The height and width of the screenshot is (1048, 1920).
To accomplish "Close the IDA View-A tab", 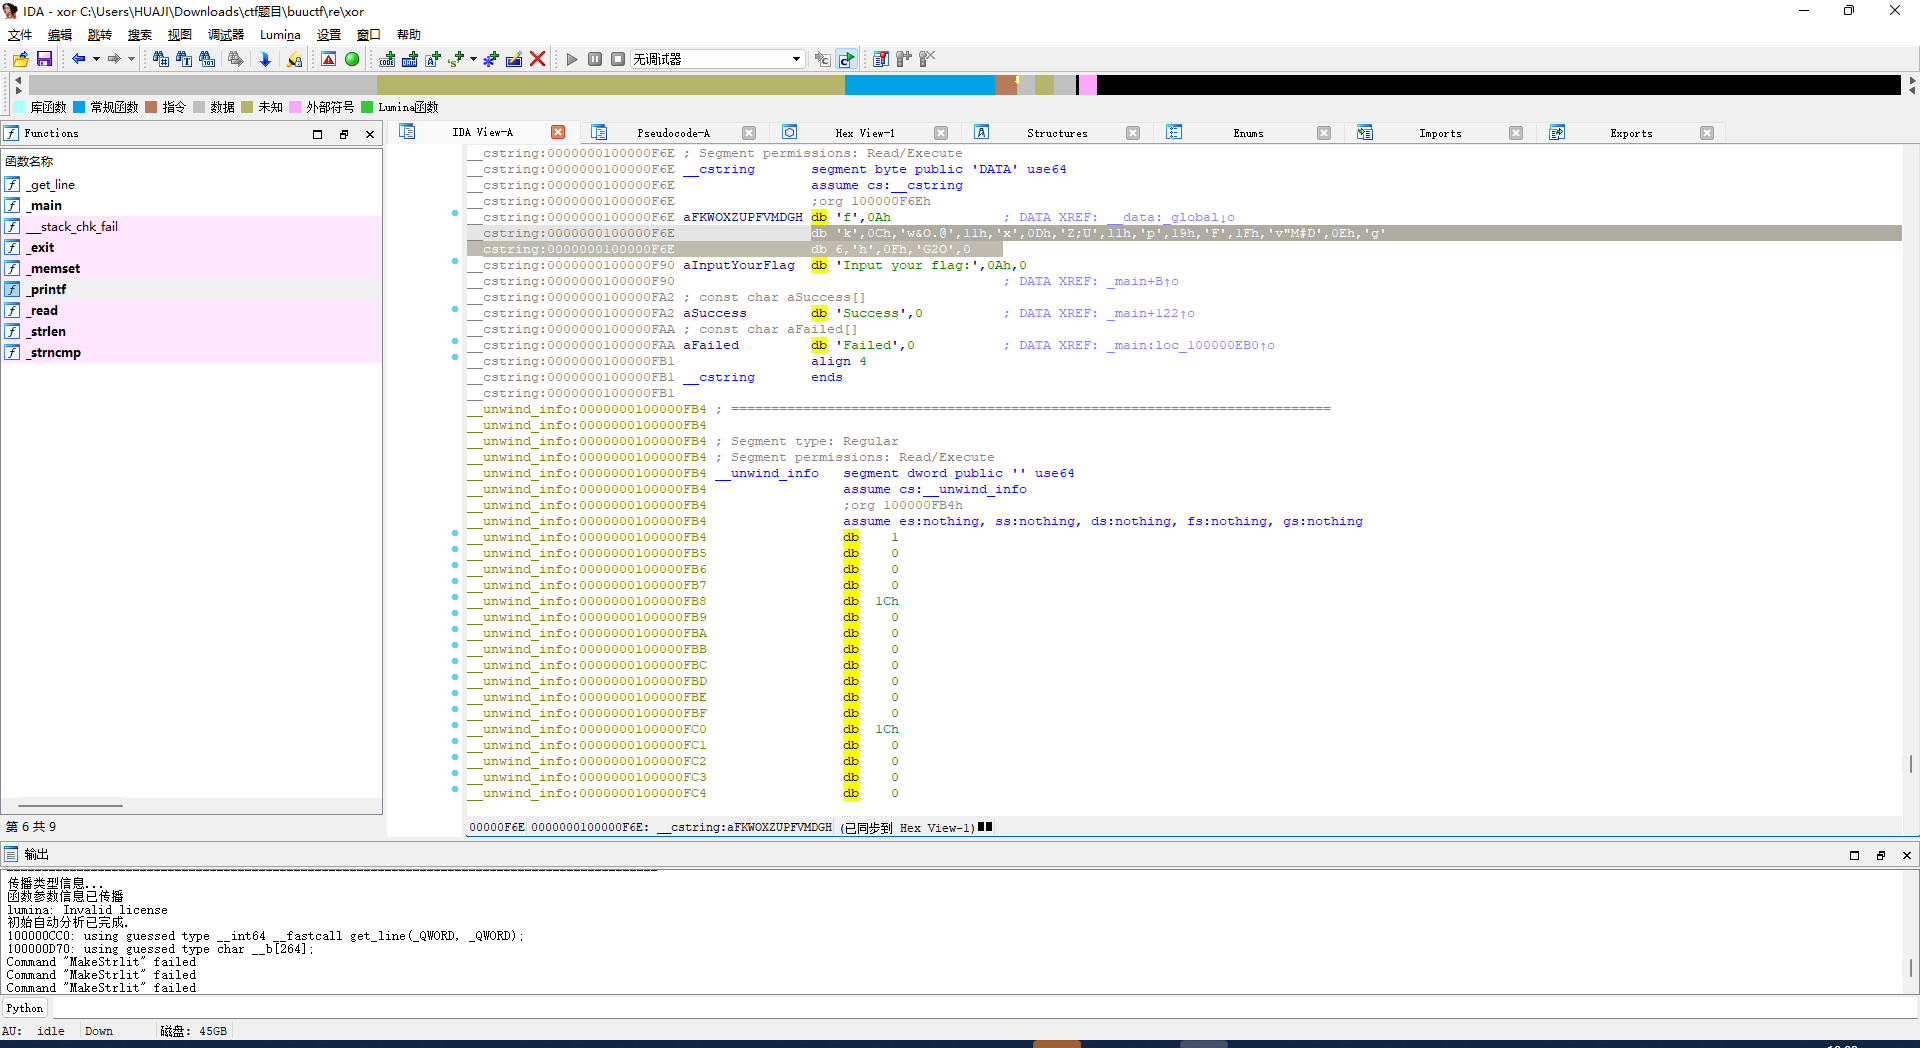I will click(x=558, y=133).
